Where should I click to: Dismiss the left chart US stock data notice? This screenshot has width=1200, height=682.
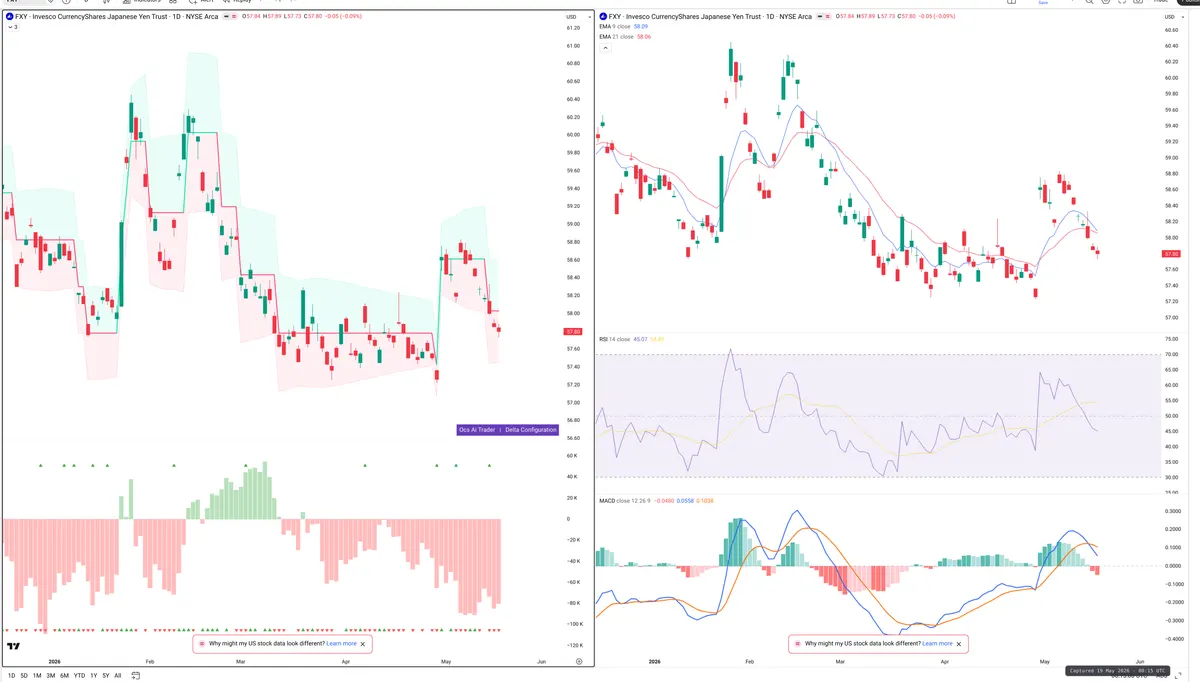click(x=365, y=644)
